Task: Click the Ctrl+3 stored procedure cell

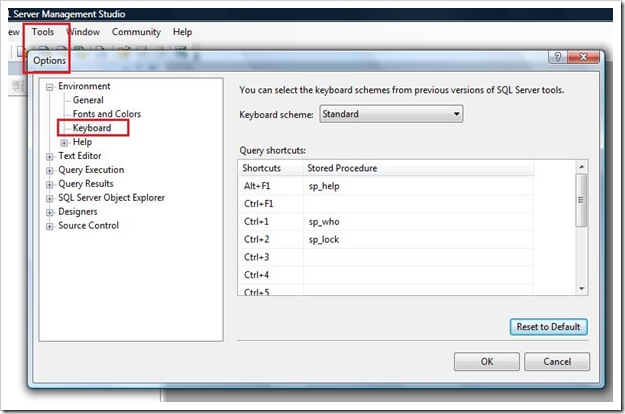Action: pyautogui.click(x=418, y=257)
